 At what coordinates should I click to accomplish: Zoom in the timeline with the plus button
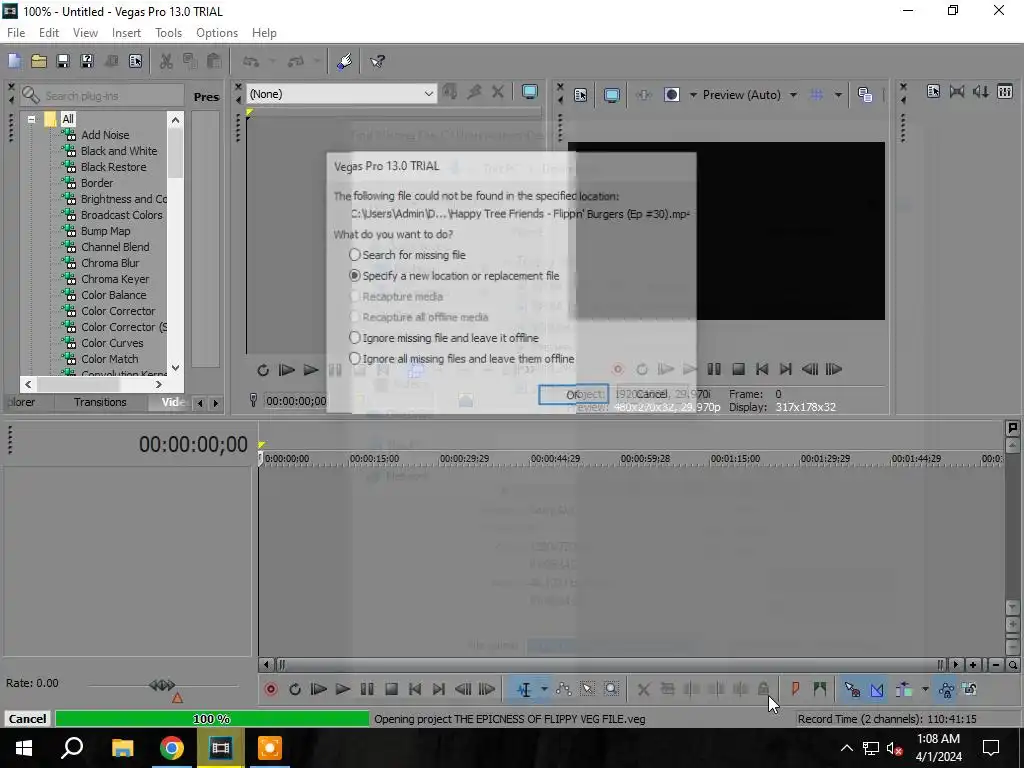click(973, 665)
